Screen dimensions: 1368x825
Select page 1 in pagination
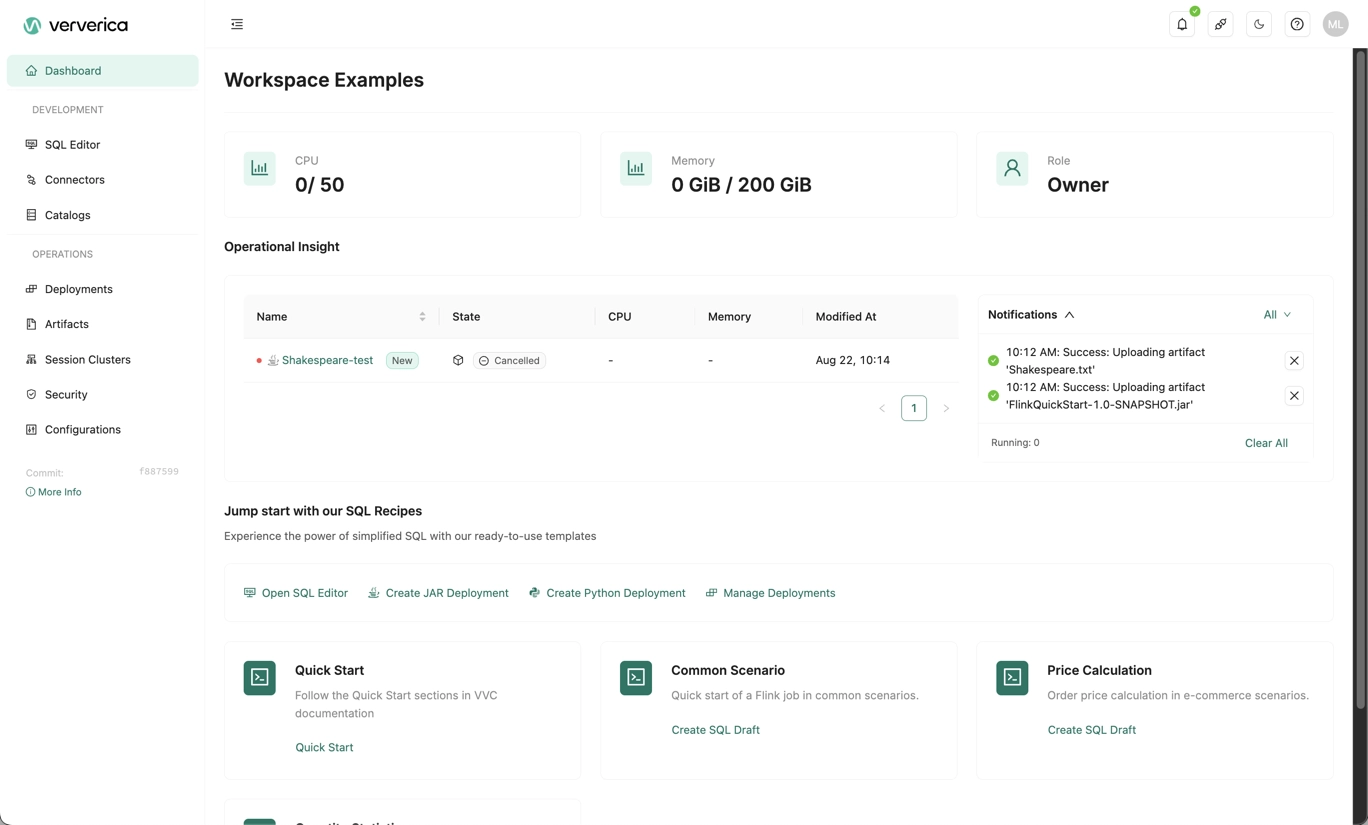pyautogui.click(x=914, y=408)
